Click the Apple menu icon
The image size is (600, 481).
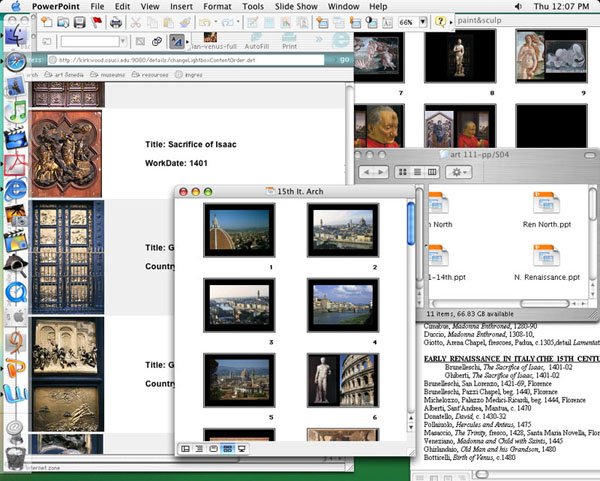point(15,6)
